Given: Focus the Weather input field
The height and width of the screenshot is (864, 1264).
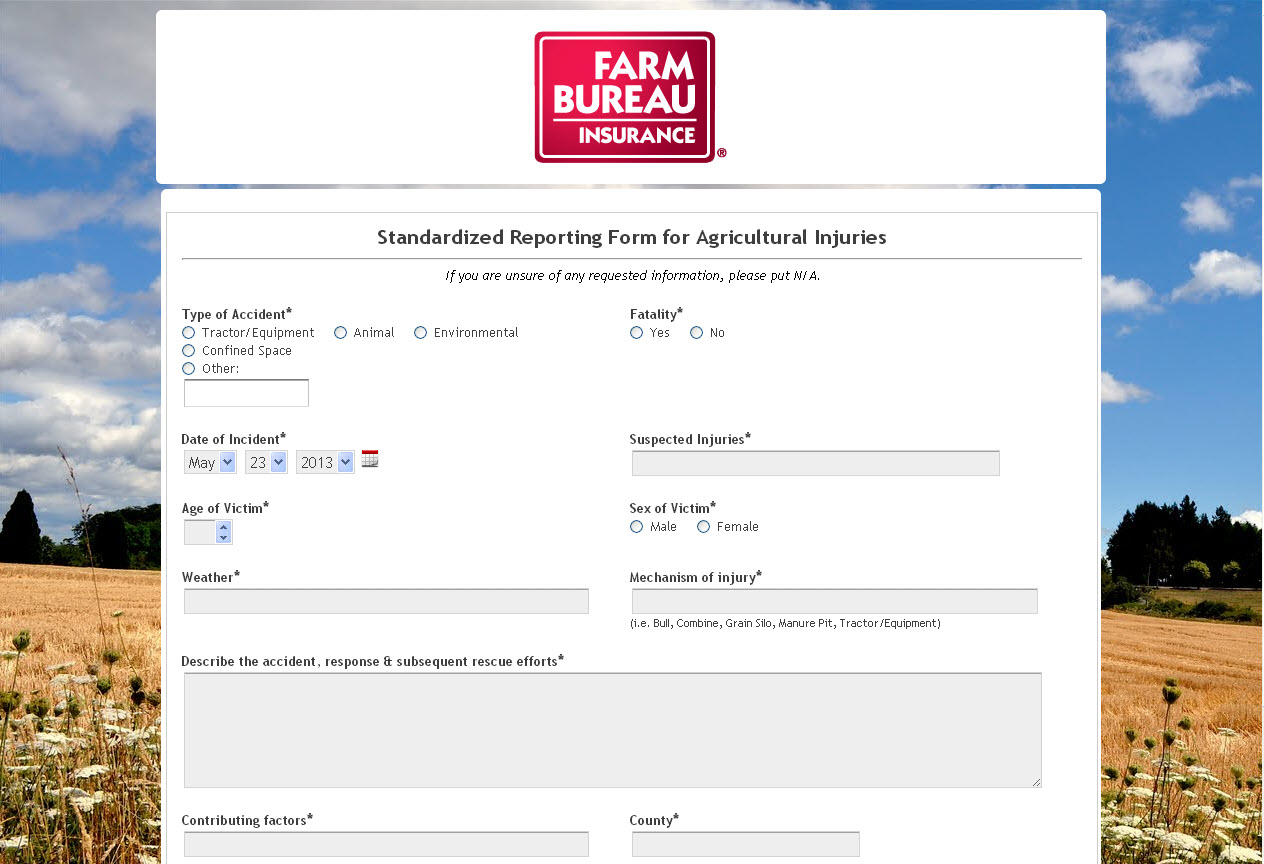Looking at the screenshot, I should point(386,601).
